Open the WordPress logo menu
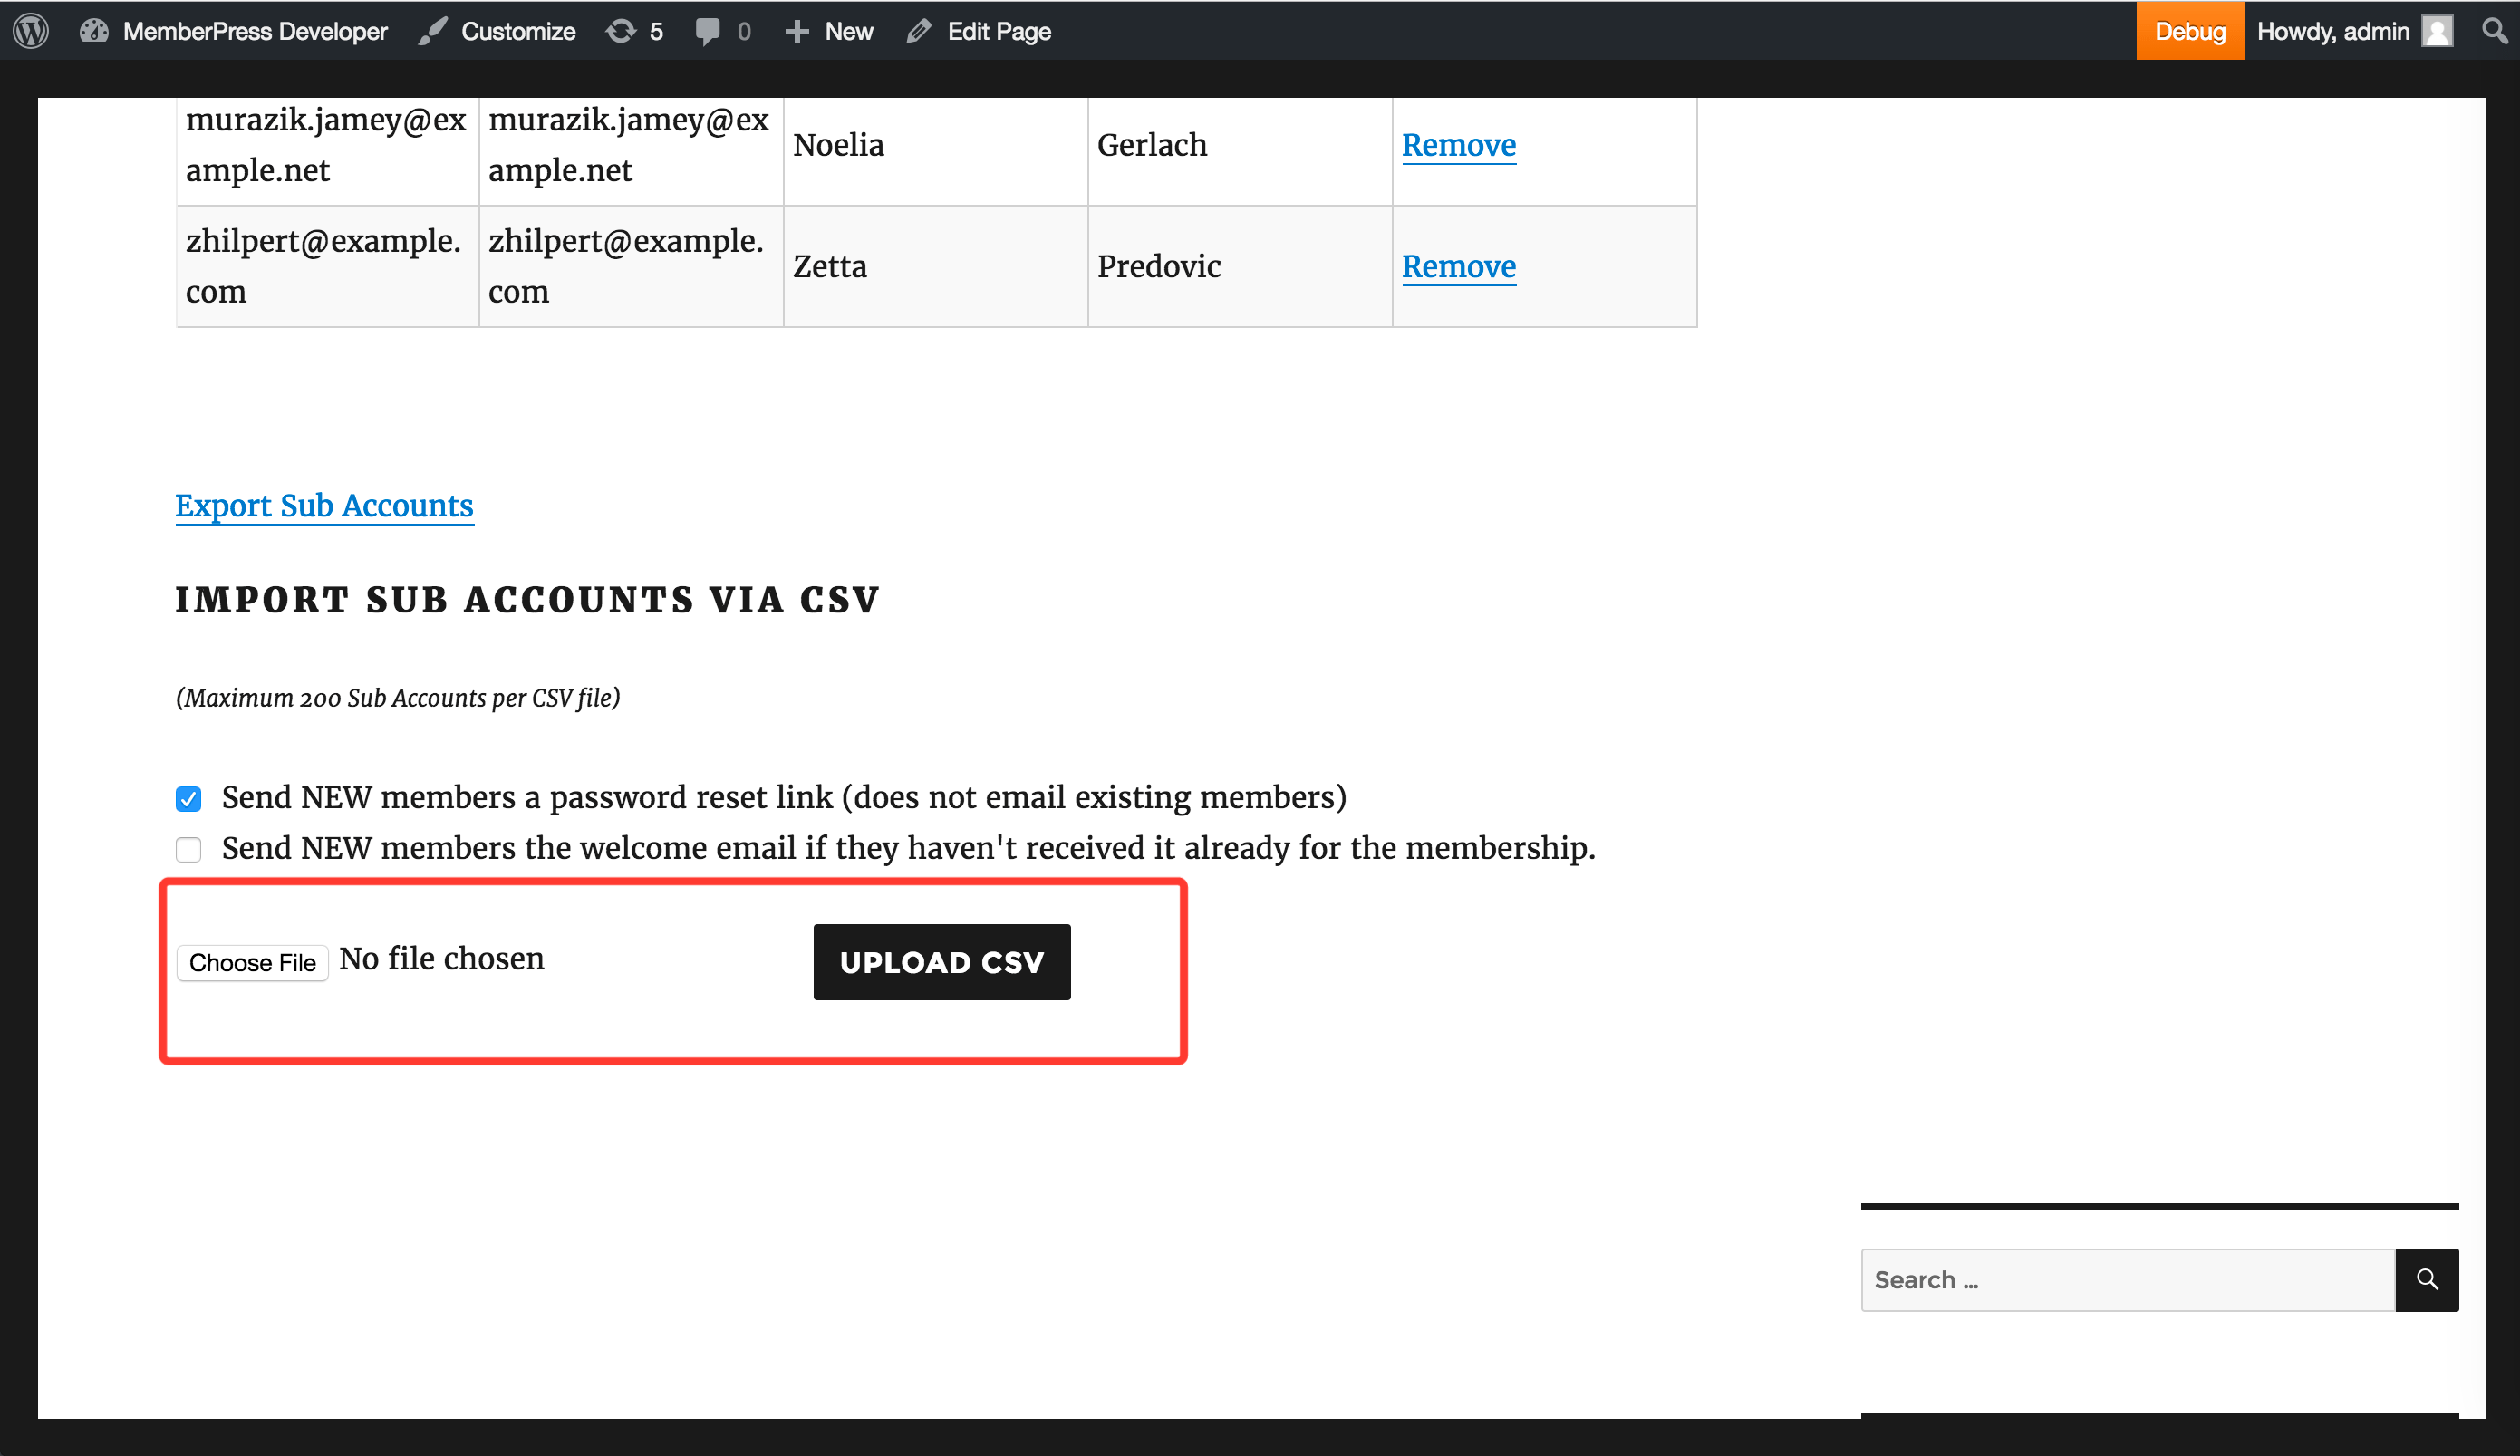The image size is (2520, 1456). tap(31, 31)
